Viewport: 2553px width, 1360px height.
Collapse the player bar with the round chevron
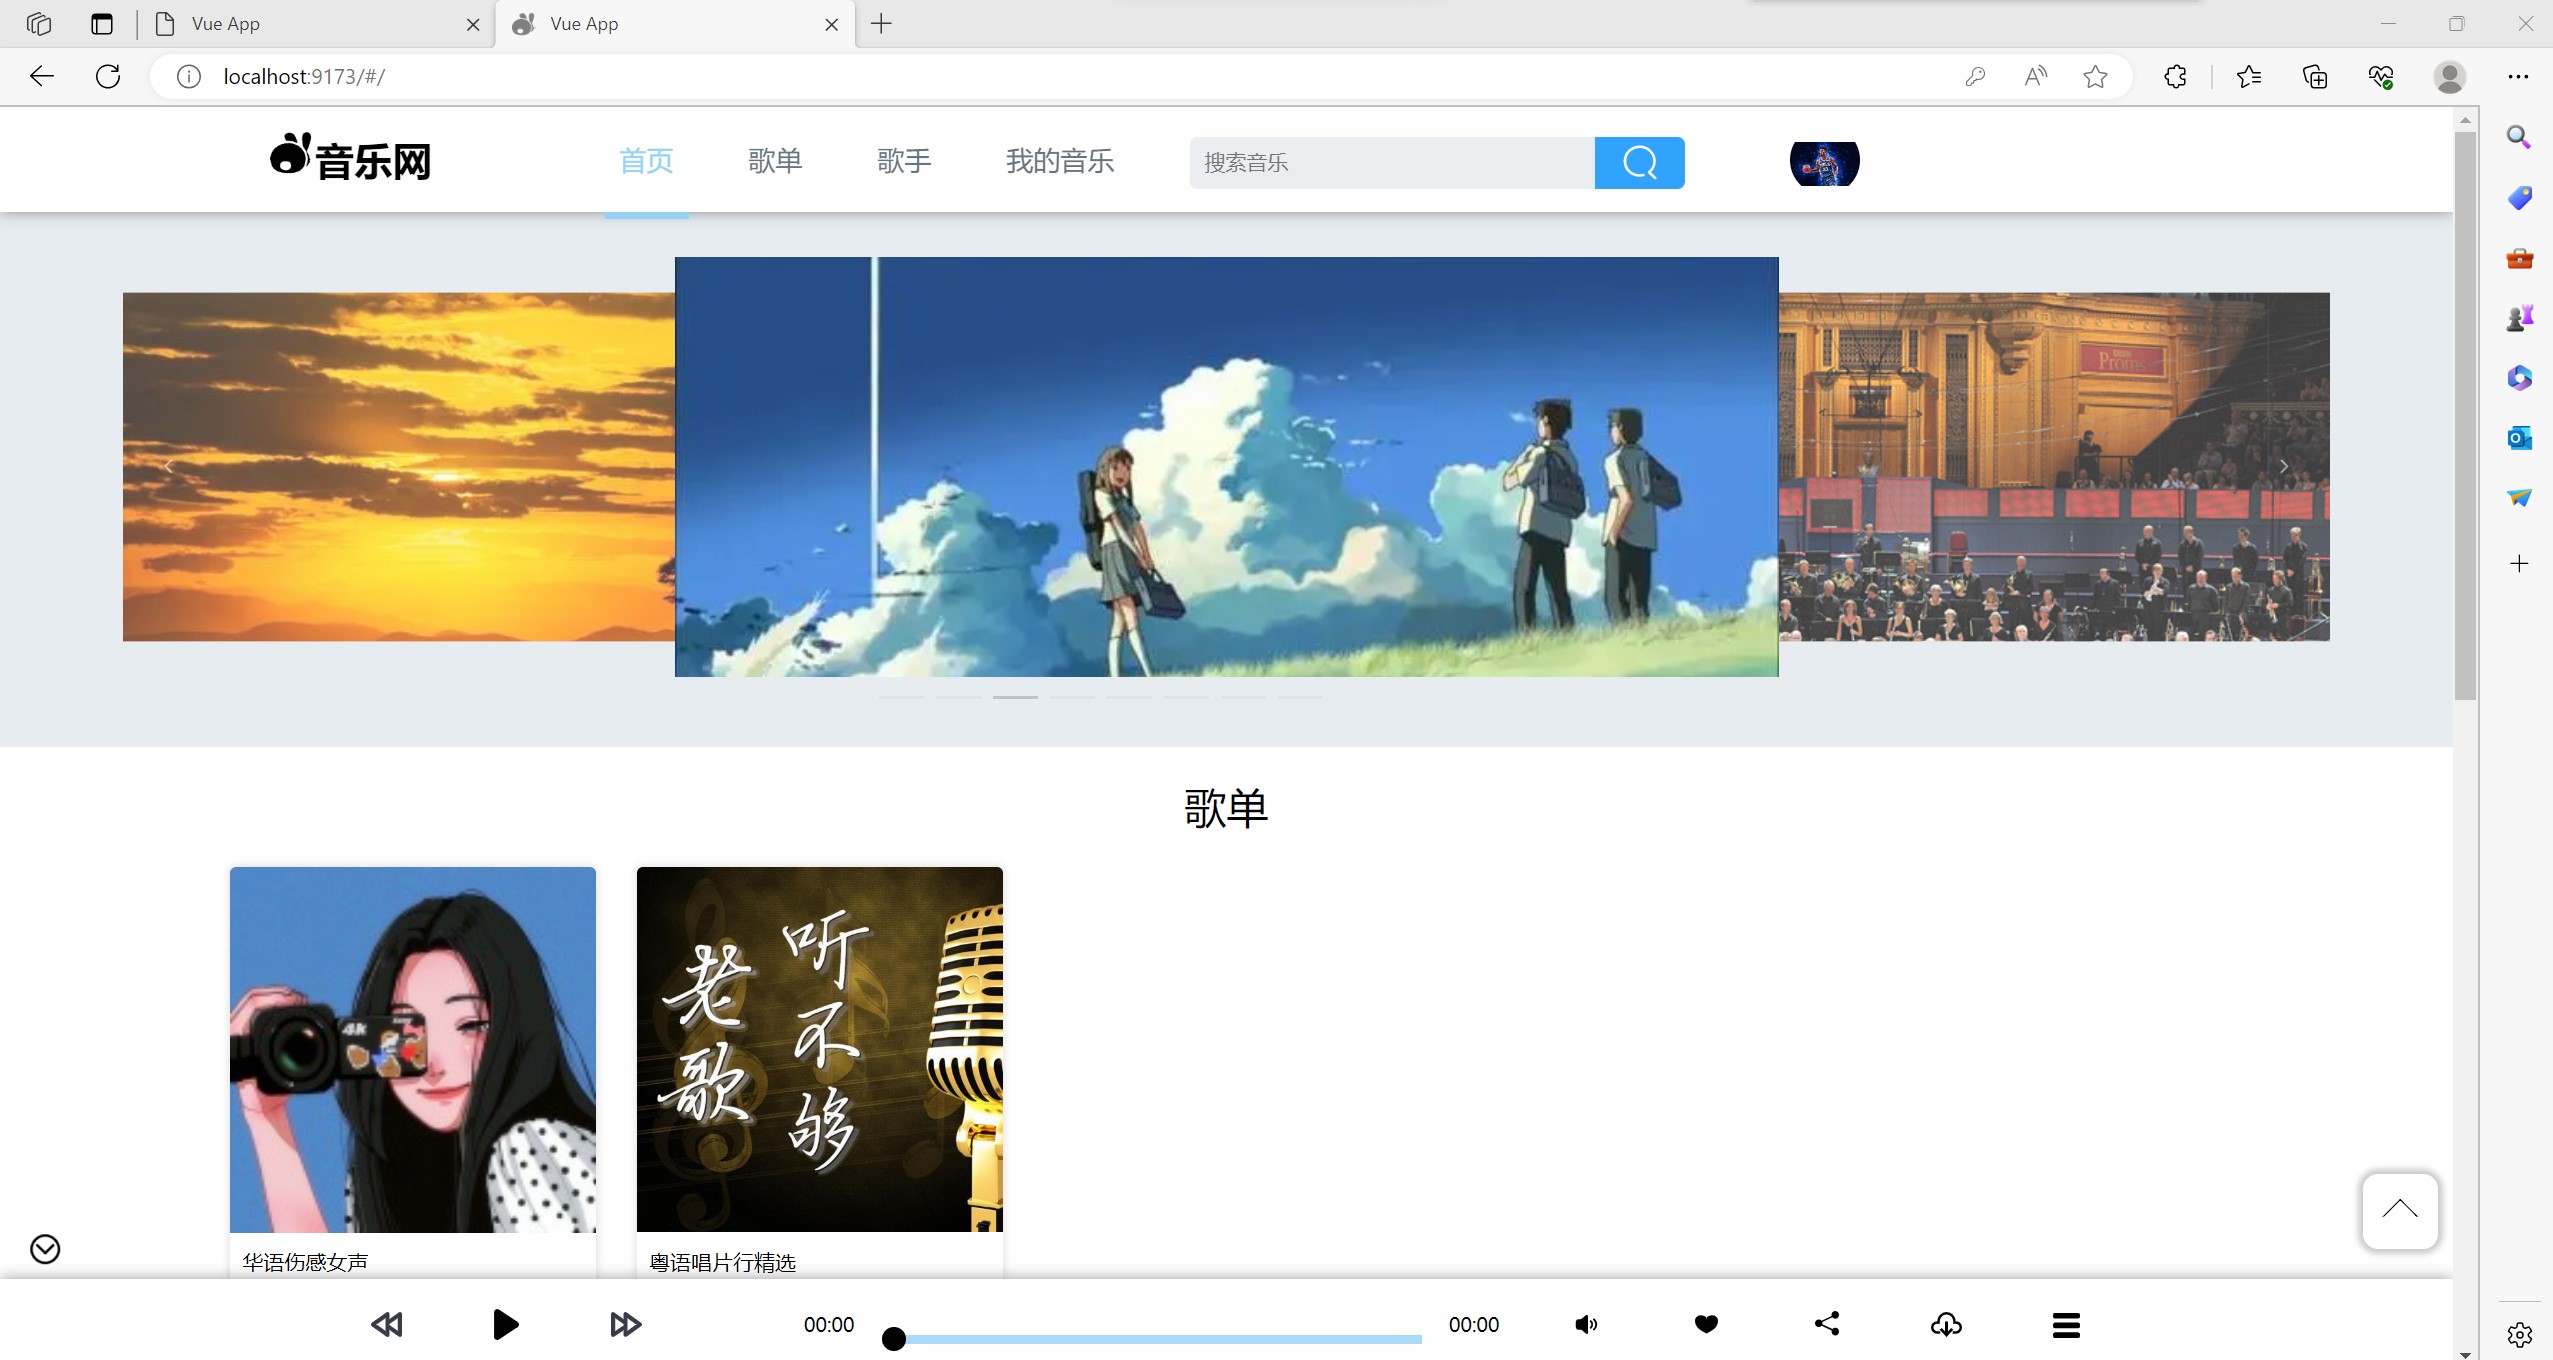(45, 1249)
